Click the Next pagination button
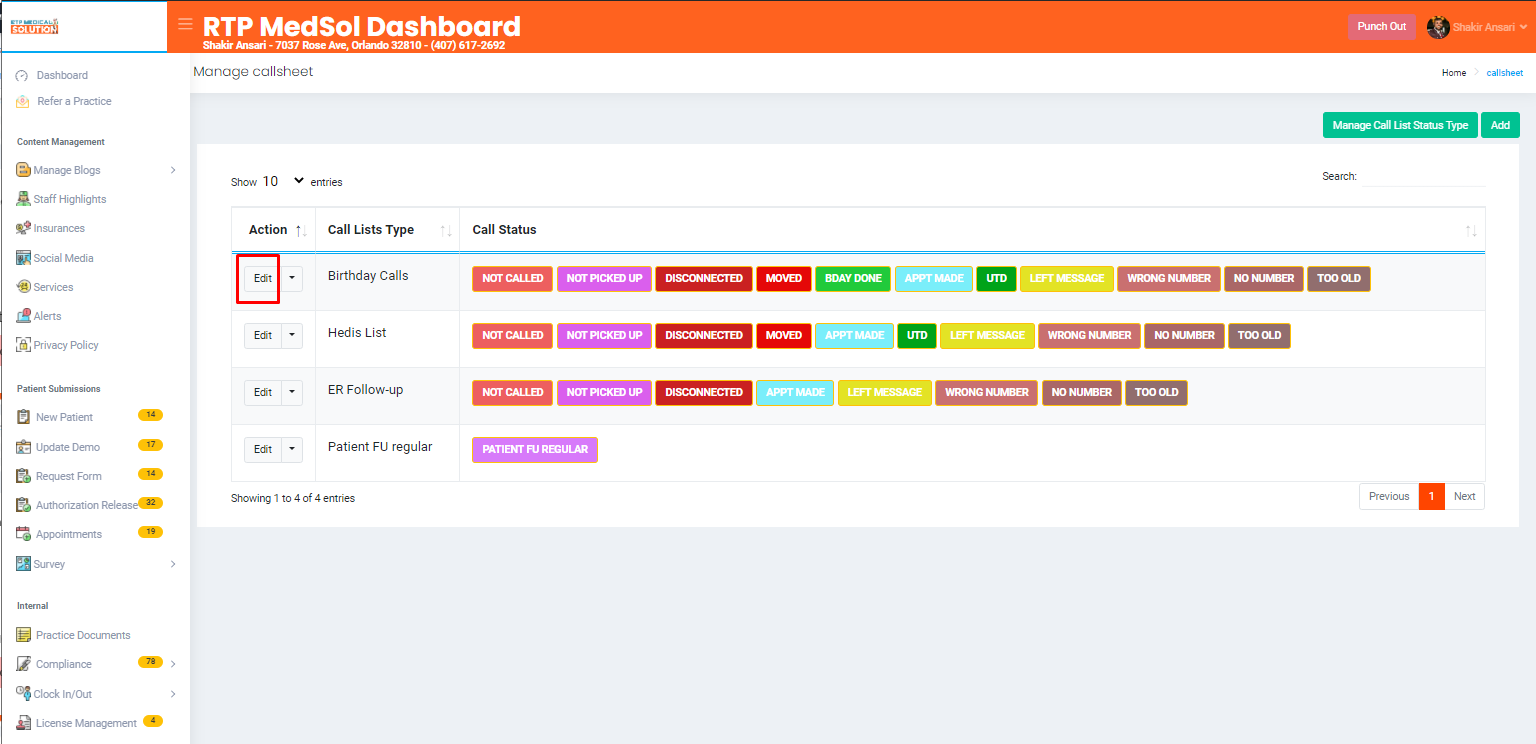Screen dimensions: 1536x744 [x=1465, y=497]
